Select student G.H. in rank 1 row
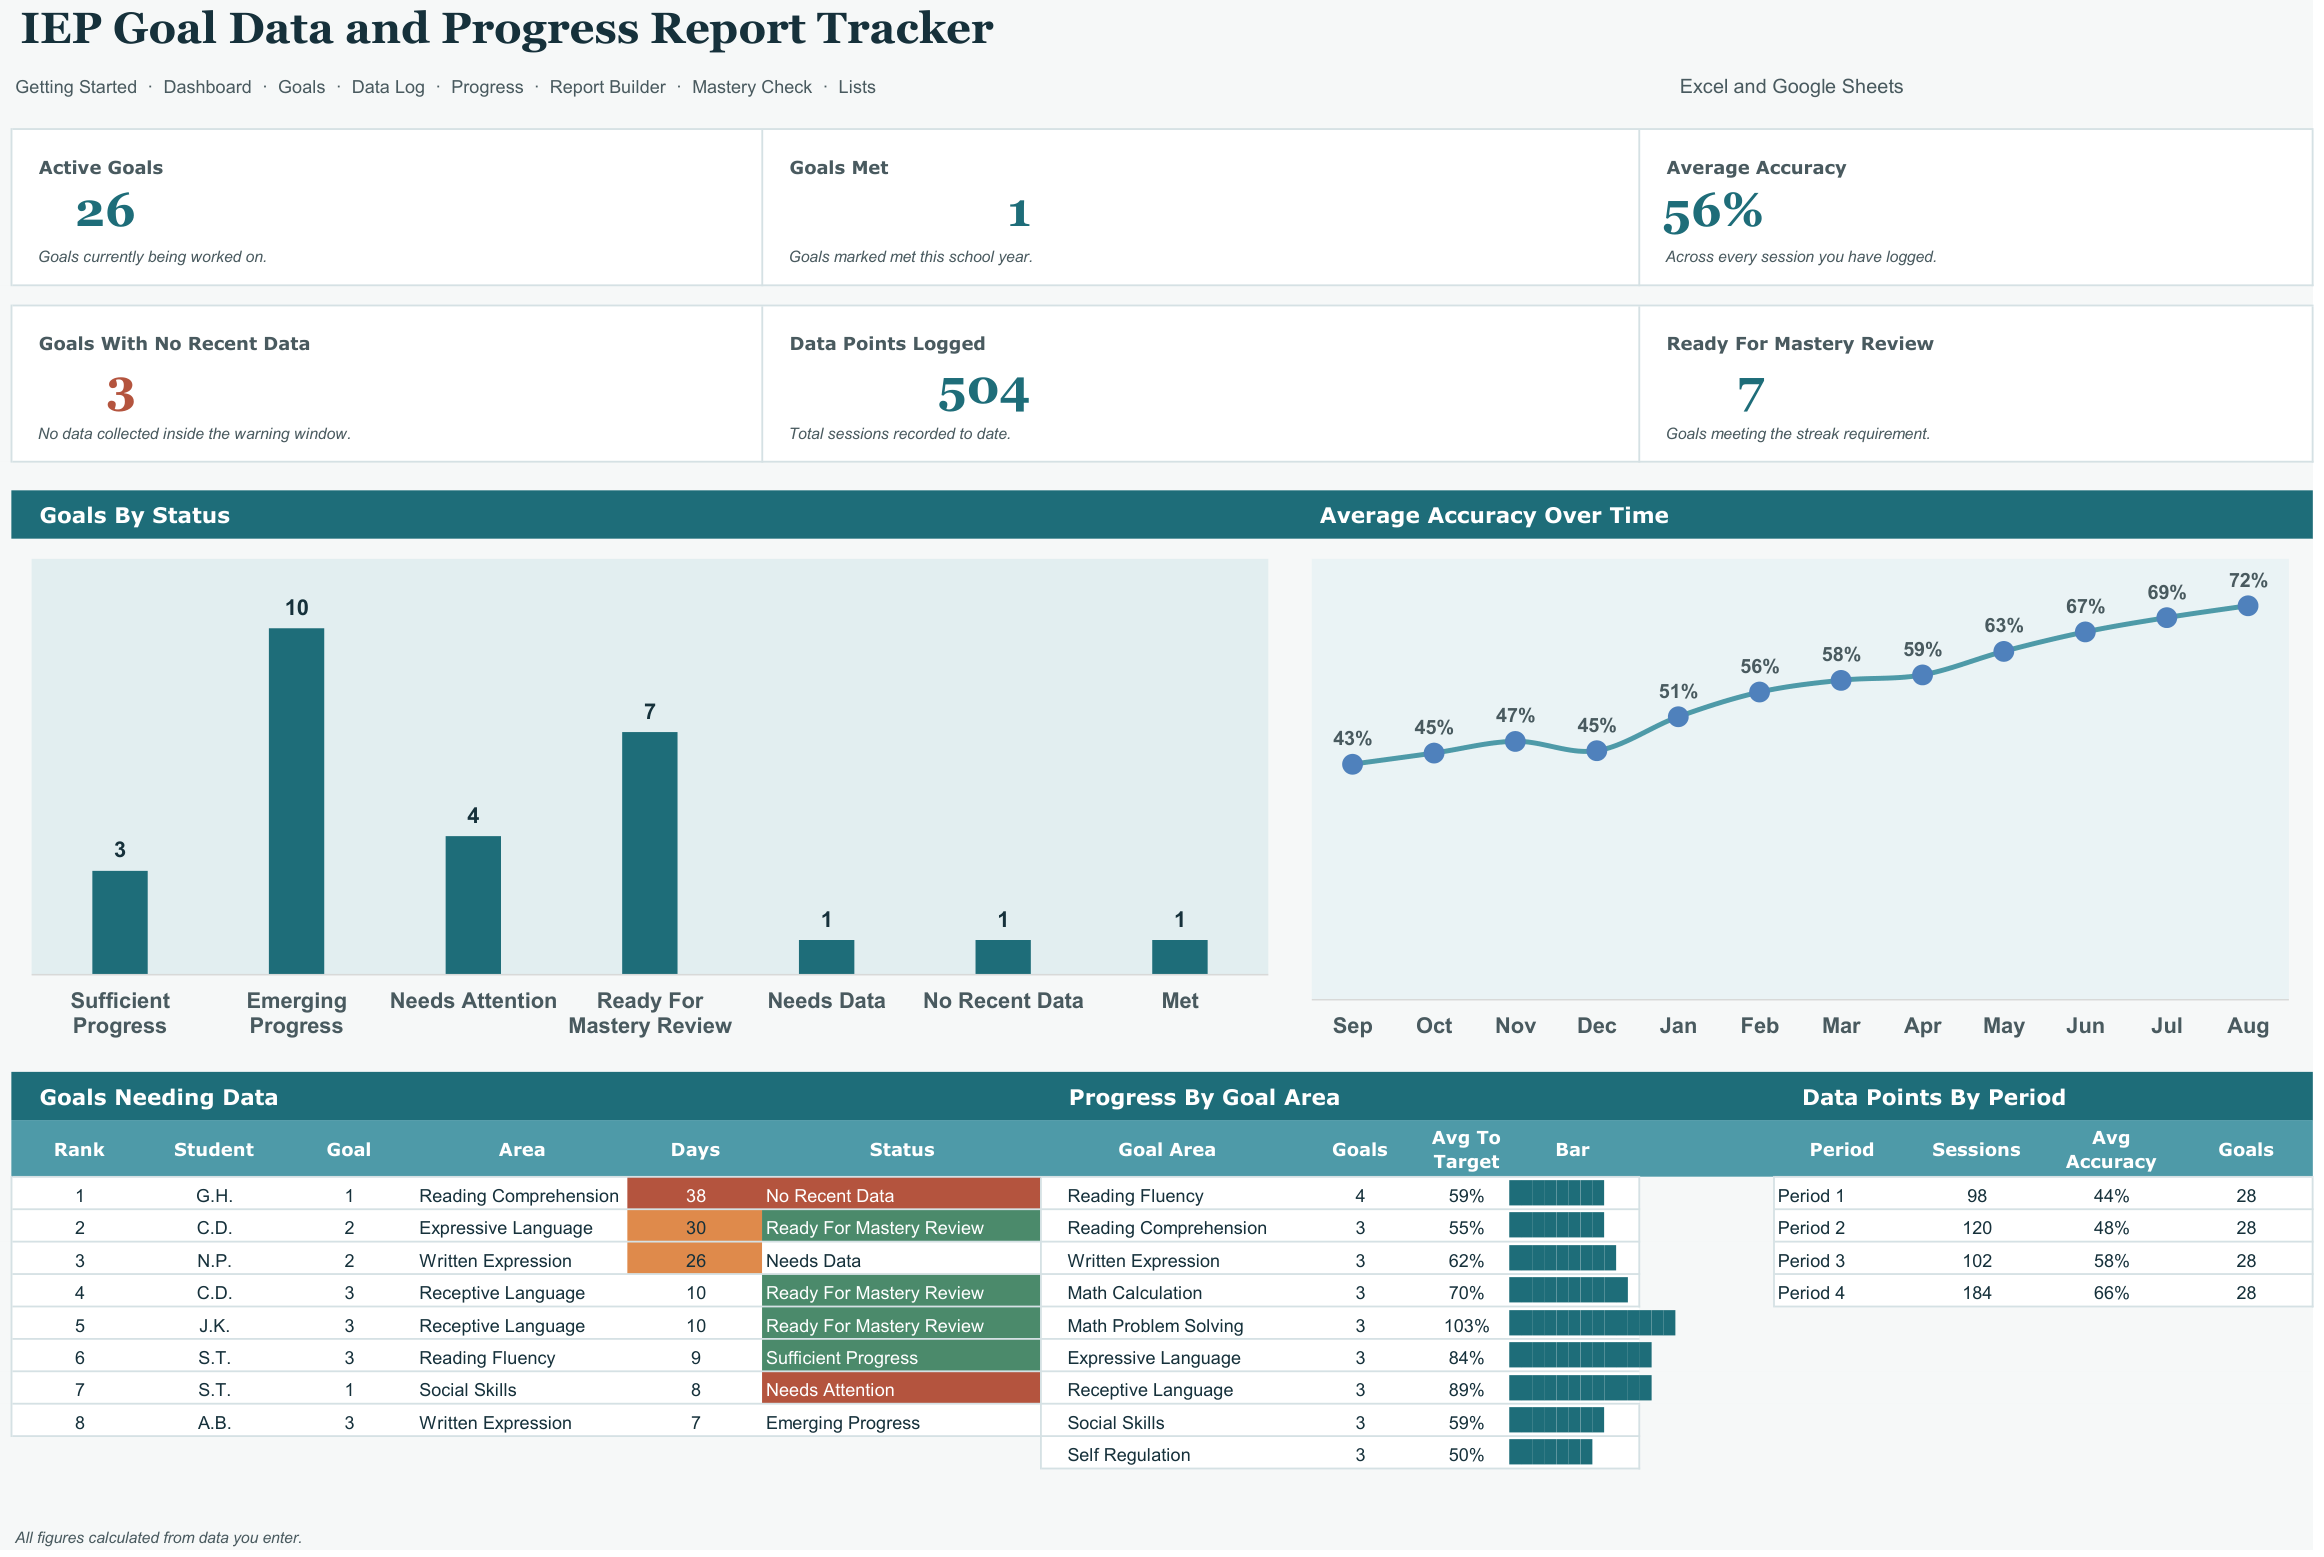The height and width of the screenshot is (1557, 2324). [214, 1195]
